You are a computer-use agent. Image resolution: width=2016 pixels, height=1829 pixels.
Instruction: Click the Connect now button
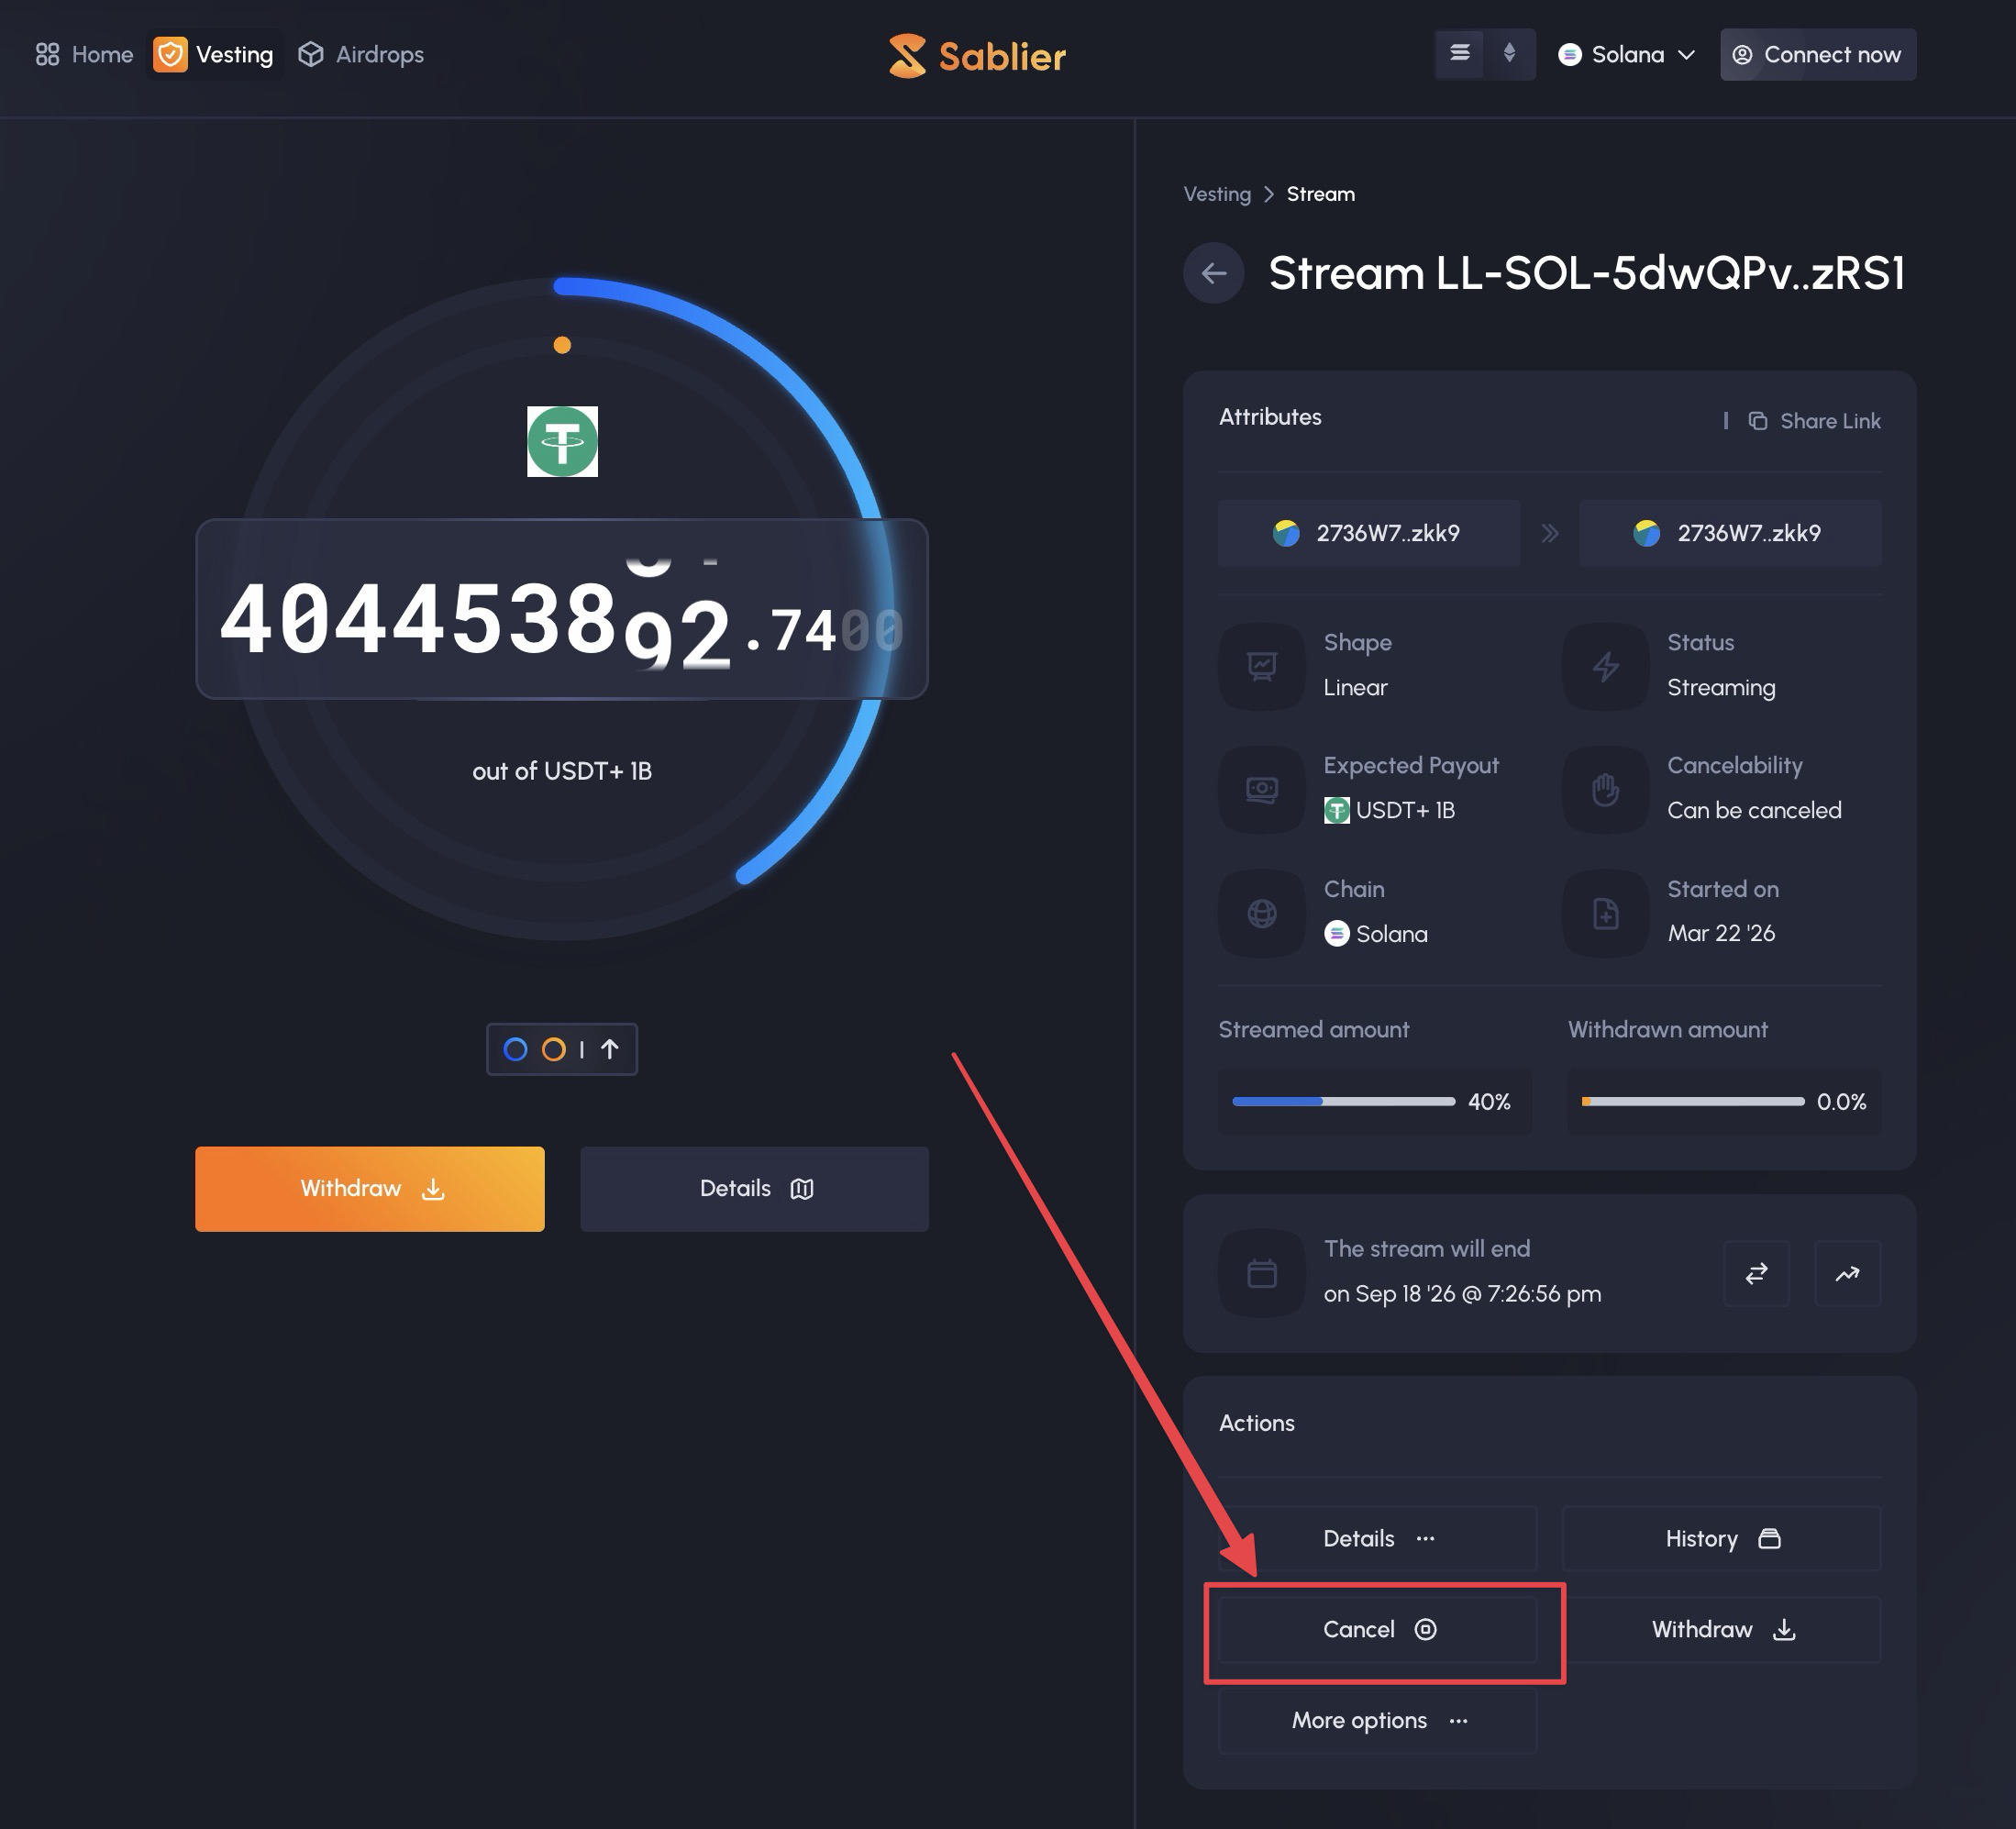(1817, 54)
